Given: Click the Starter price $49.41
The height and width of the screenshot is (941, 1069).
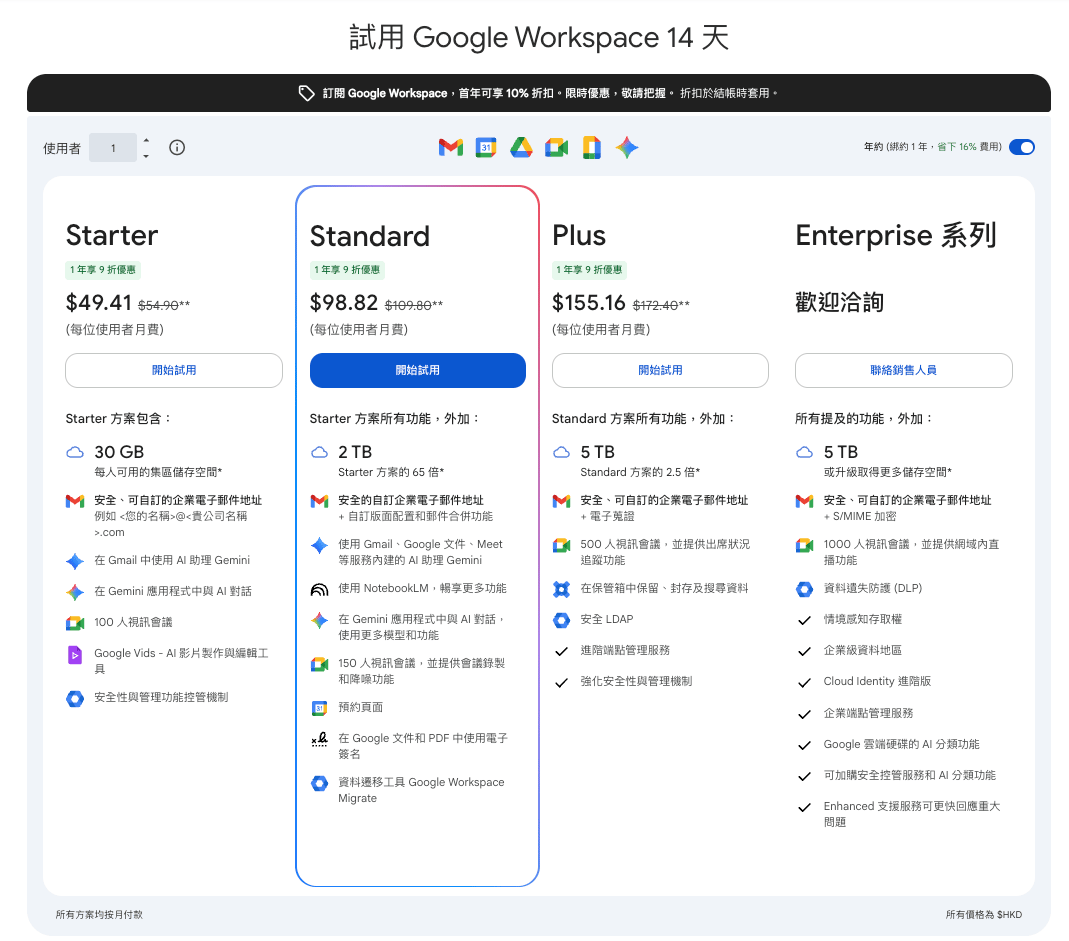Looking at the screenshot, I should click(x=98, y=302).
